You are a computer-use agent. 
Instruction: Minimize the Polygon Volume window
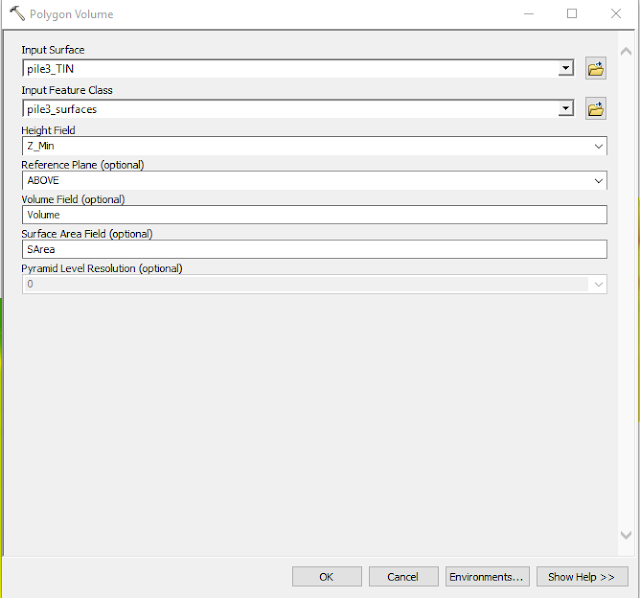[x=529, y=14]
